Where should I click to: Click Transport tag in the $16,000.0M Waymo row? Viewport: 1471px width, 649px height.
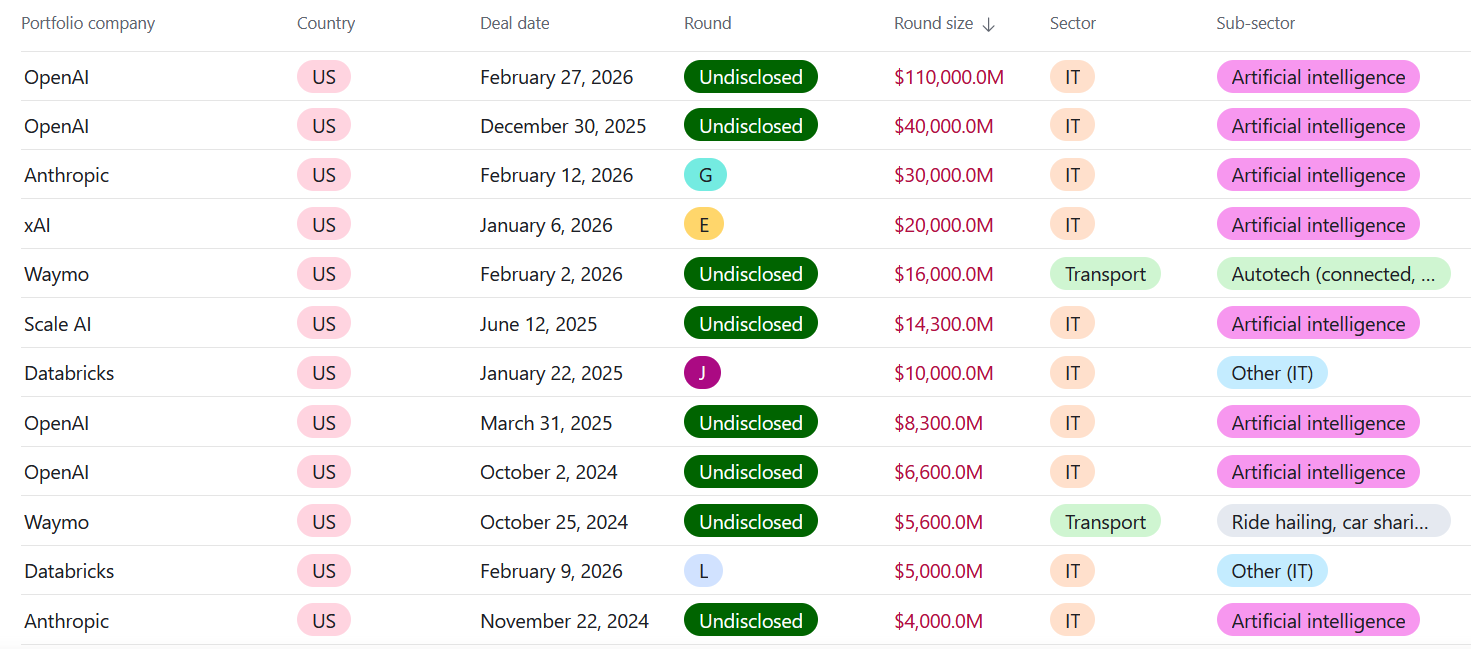click(1105, 274)
